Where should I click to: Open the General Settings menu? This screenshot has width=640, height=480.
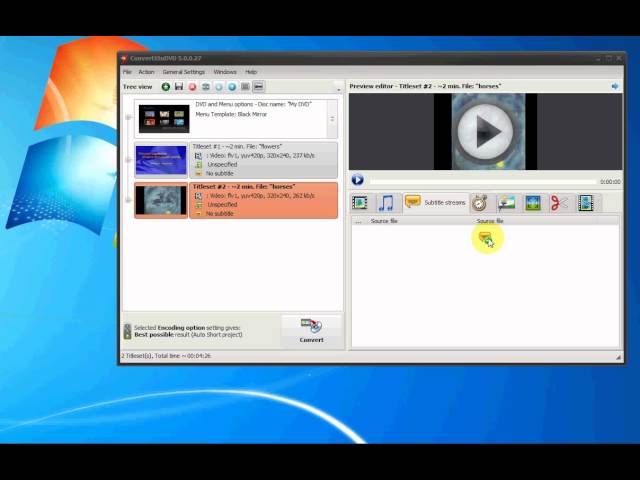click(183, 72)
